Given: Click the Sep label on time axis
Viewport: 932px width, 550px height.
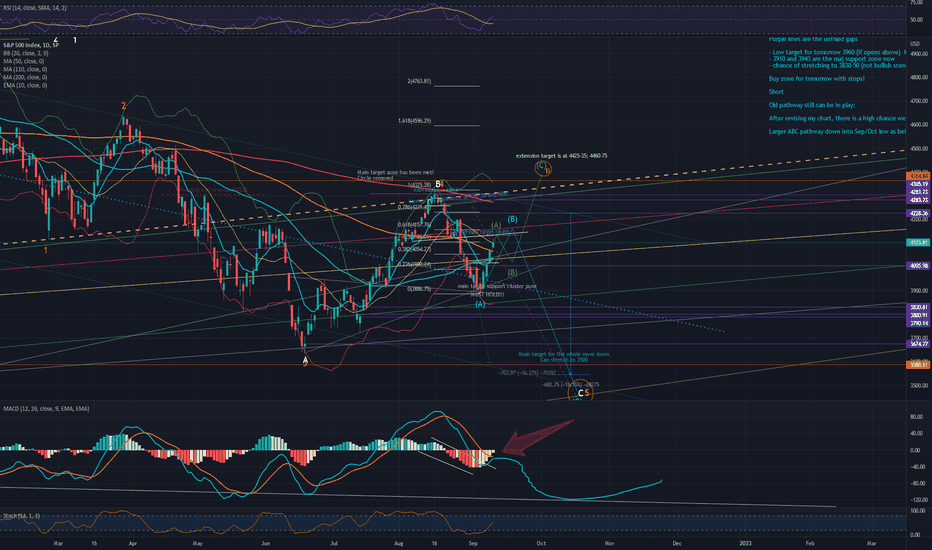Looking at the screenshot, I should click(473, 543).
